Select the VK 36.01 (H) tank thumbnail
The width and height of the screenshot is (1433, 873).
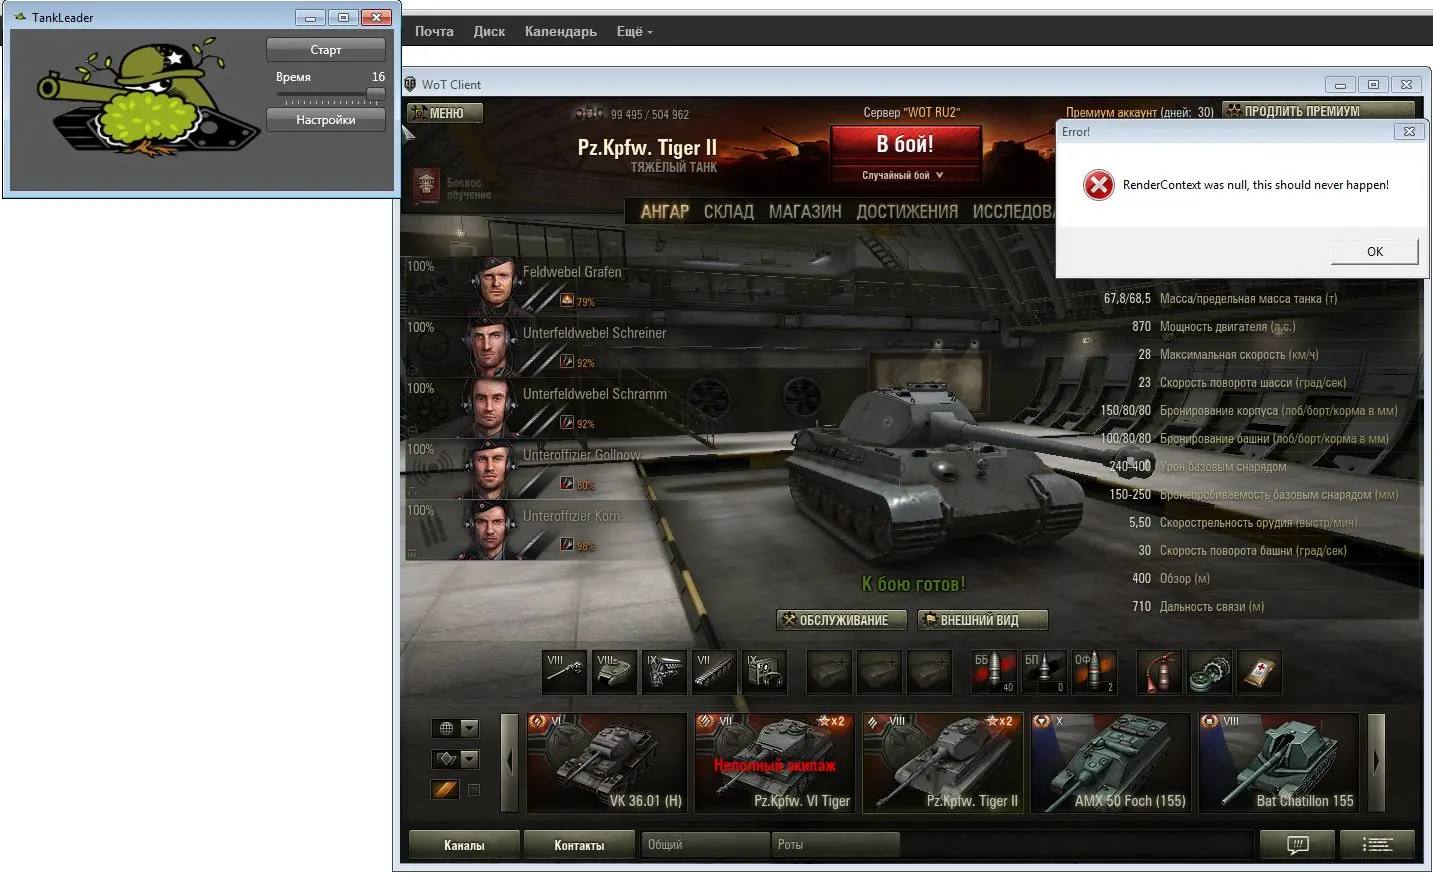coord(607,762)
